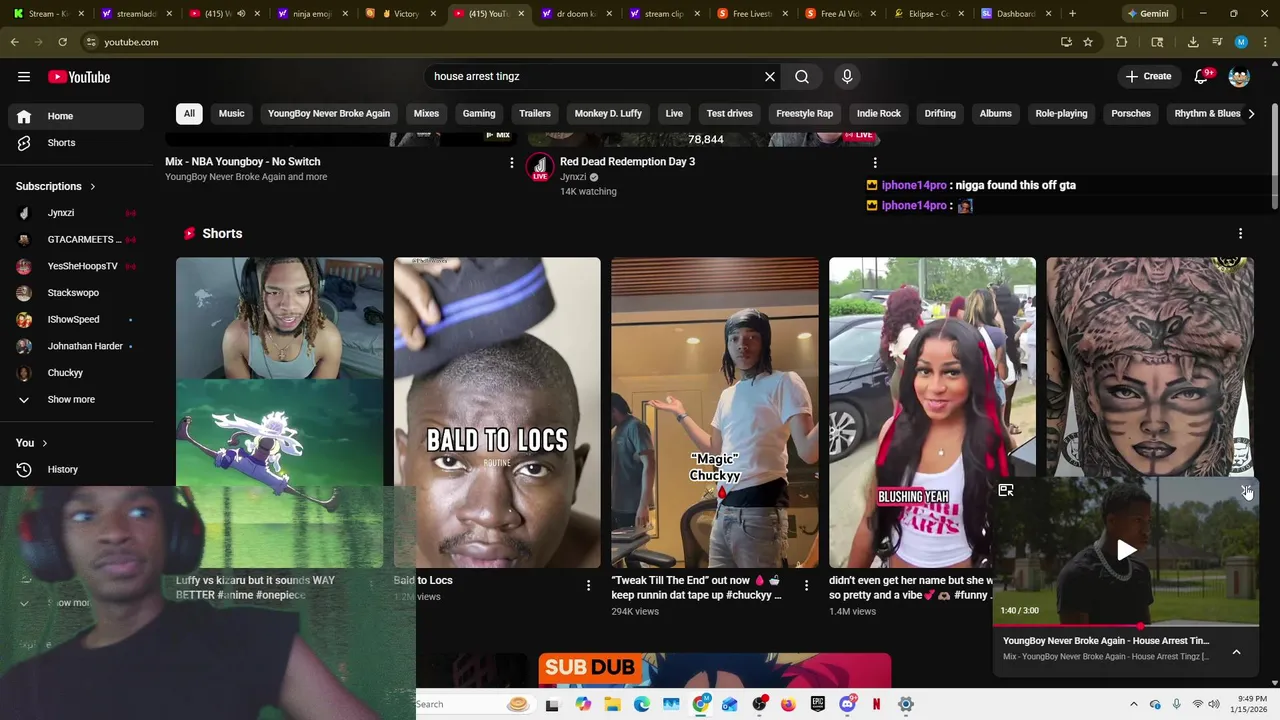Viewport: 1280px width, 720px height.
Task: Open History in the sidebar
Action: tap(76, 469)
